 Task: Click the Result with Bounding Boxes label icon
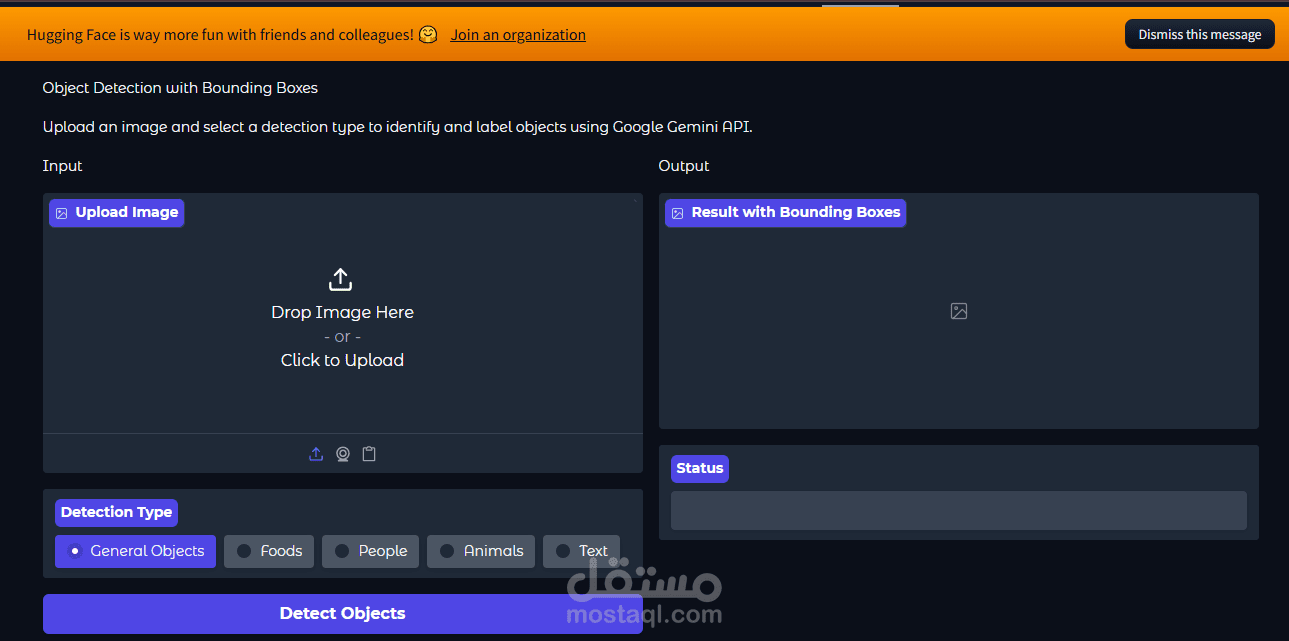[678, 212]
